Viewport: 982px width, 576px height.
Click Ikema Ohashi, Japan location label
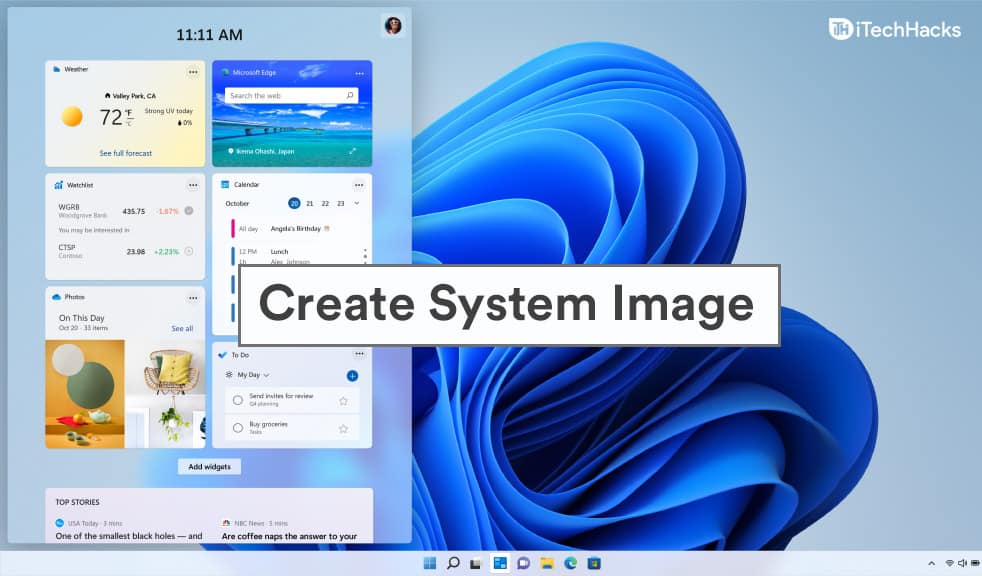[x=261, y=151]
